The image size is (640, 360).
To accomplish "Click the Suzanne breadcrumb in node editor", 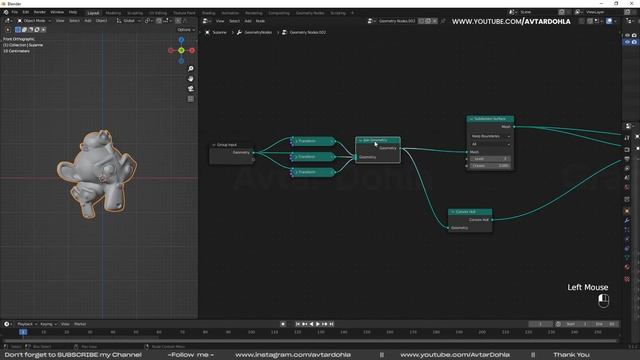I will pos(216,32).
